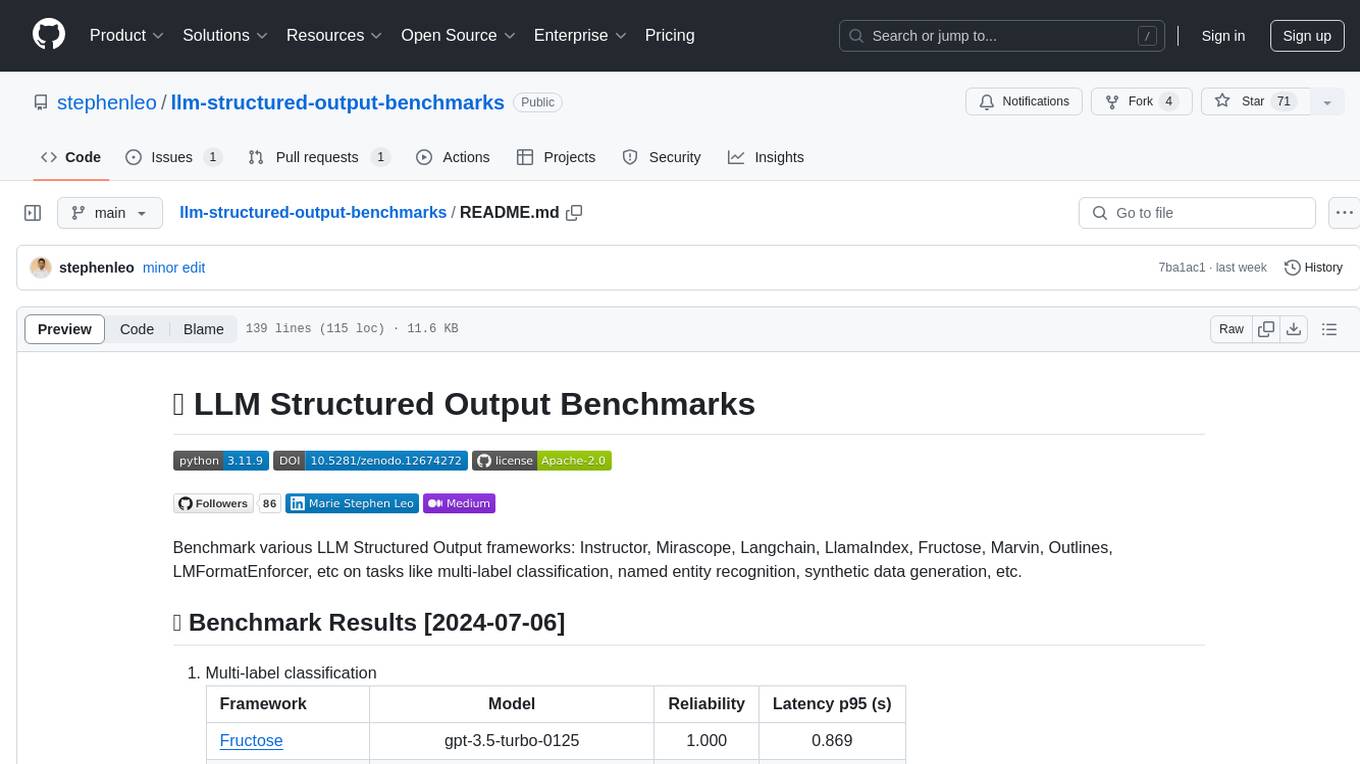
Task: Expand the file tree side panel
Action: click(33, 213)
